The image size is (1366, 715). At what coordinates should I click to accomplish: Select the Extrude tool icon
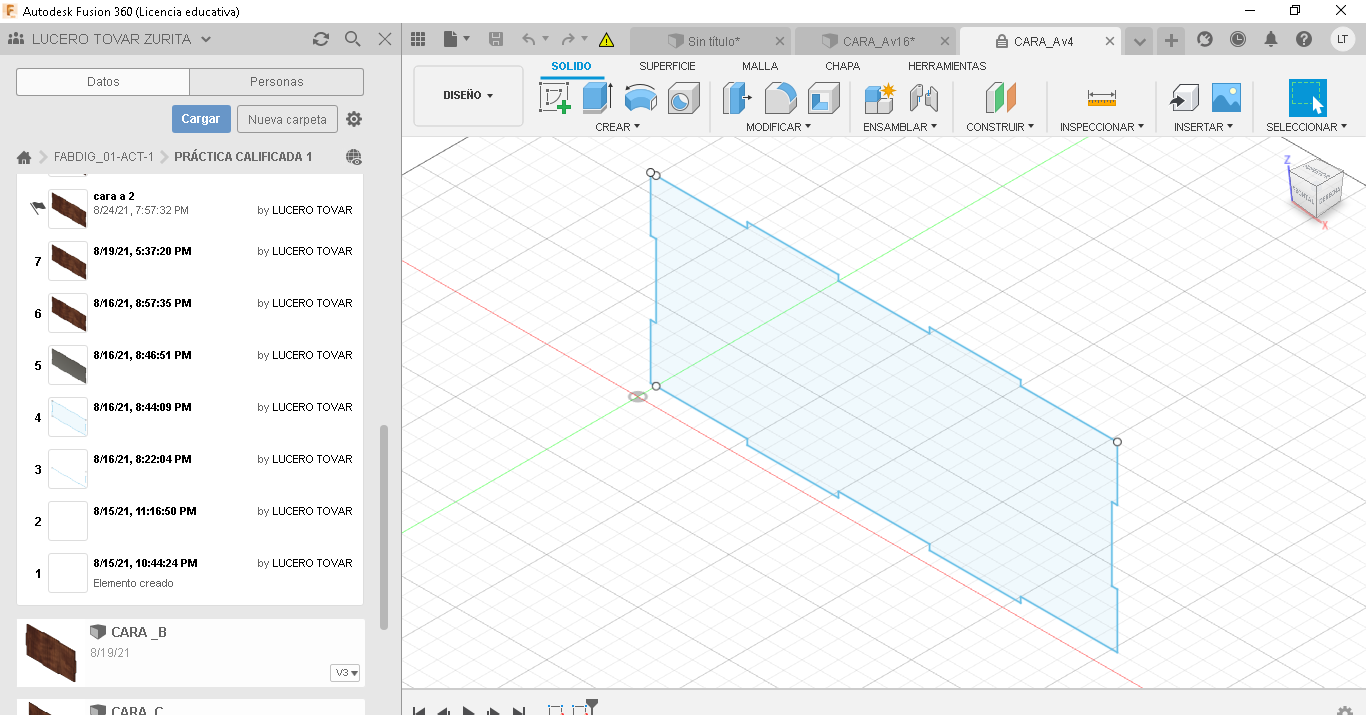597,98
